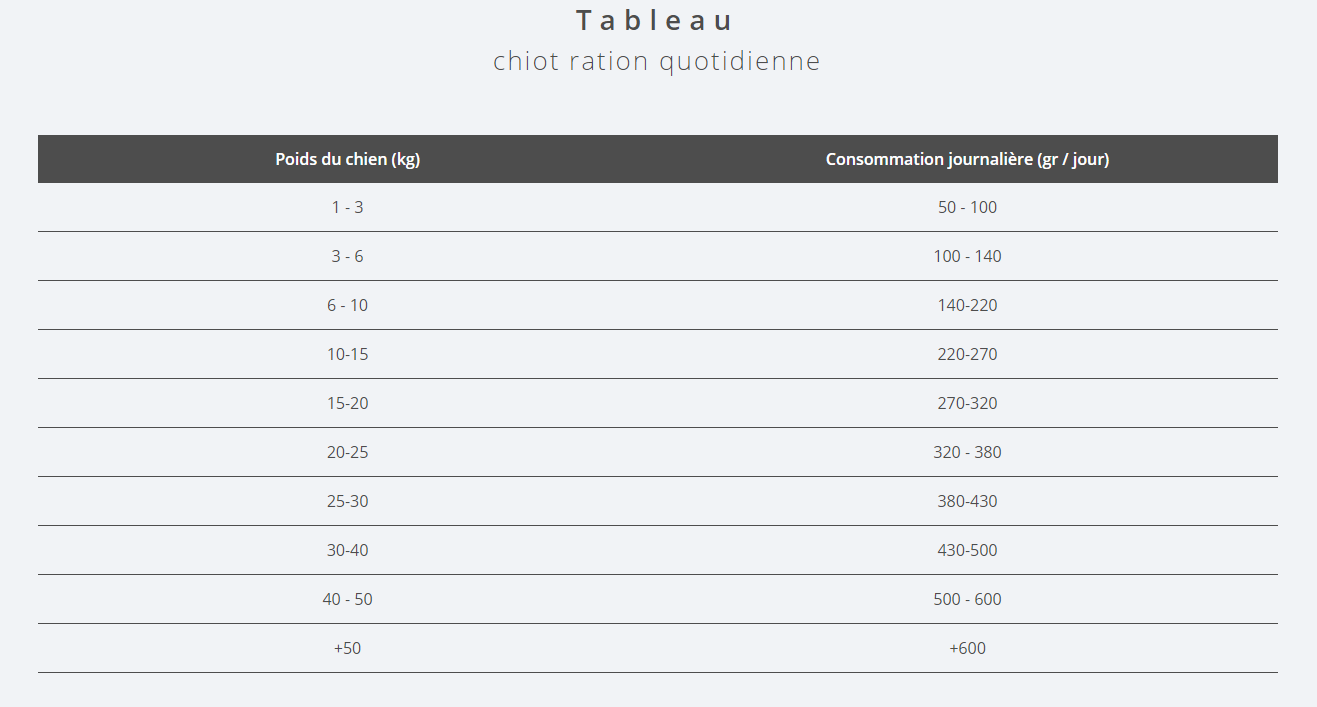
Task: Select the '270-320' consumption cell
Action: [968, 403]
